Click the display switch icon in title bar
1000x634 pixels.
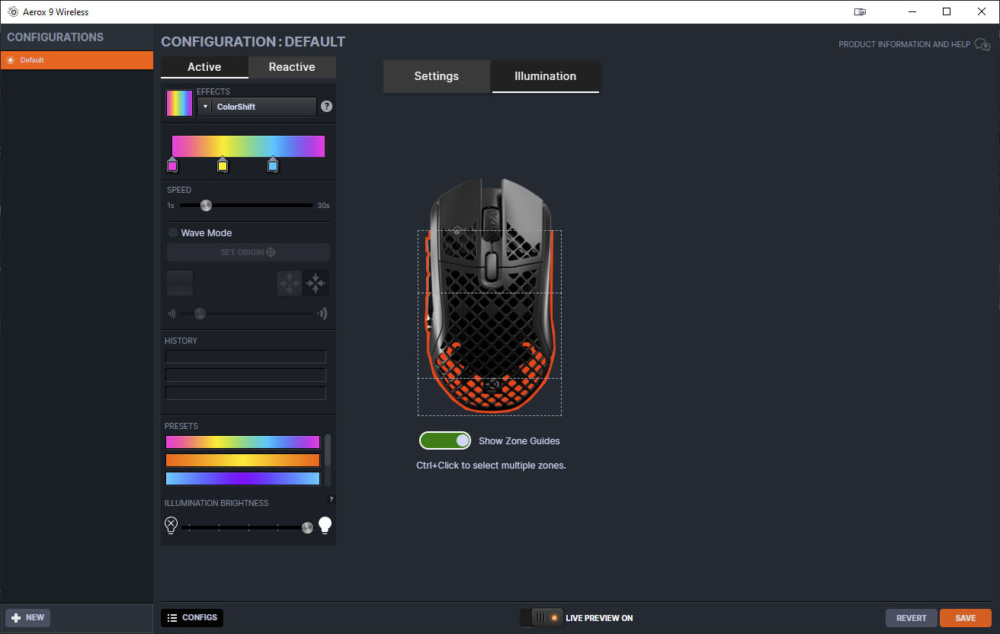click(x=860, y=11)
